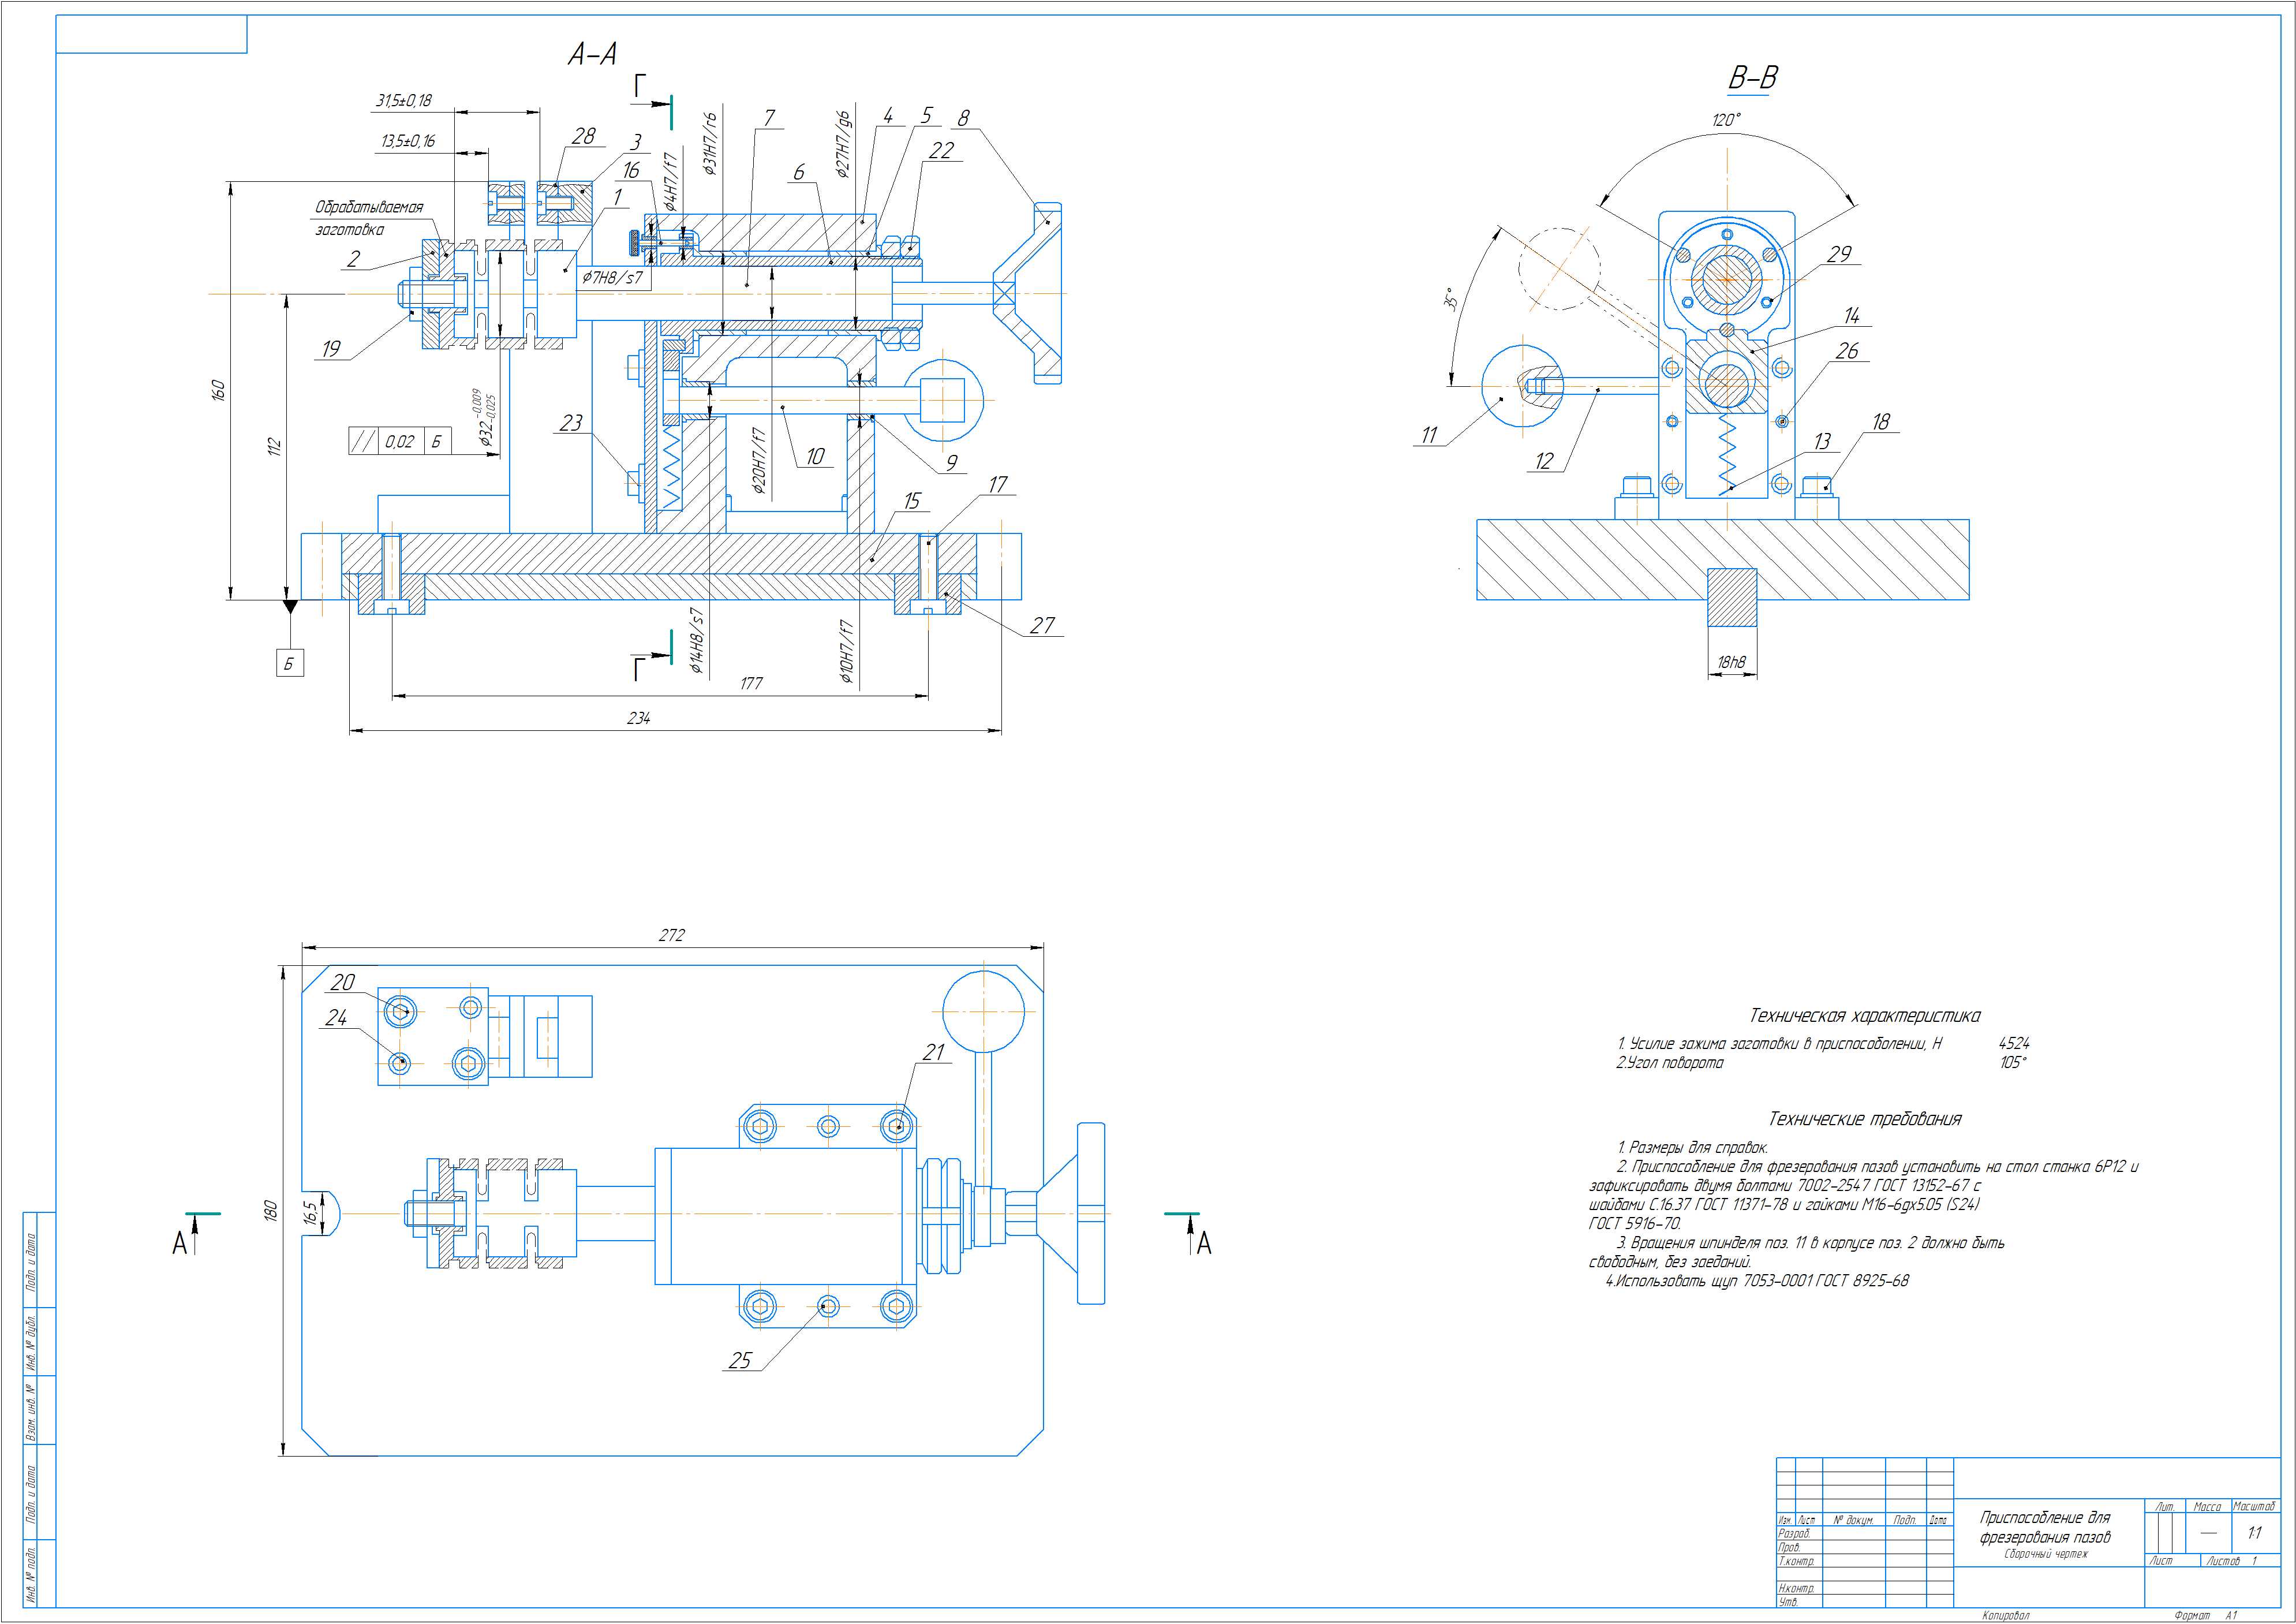
Task: Click the 'ø10H7/f7' fit callout
Action: click(846, 652)
